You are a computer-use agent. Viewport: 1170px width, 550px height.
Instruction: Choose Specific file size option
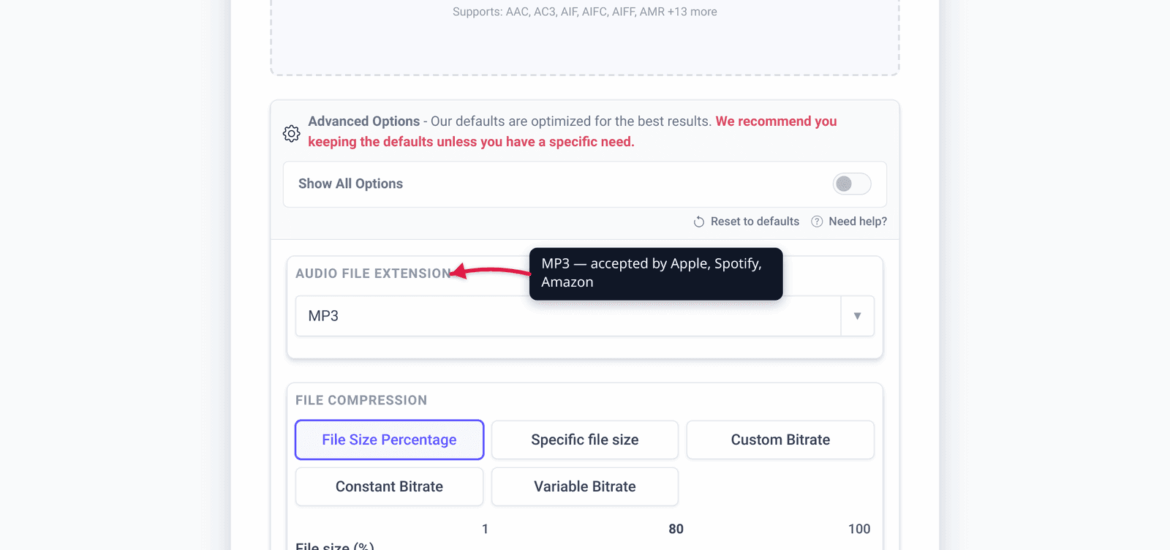coord(585,440)
